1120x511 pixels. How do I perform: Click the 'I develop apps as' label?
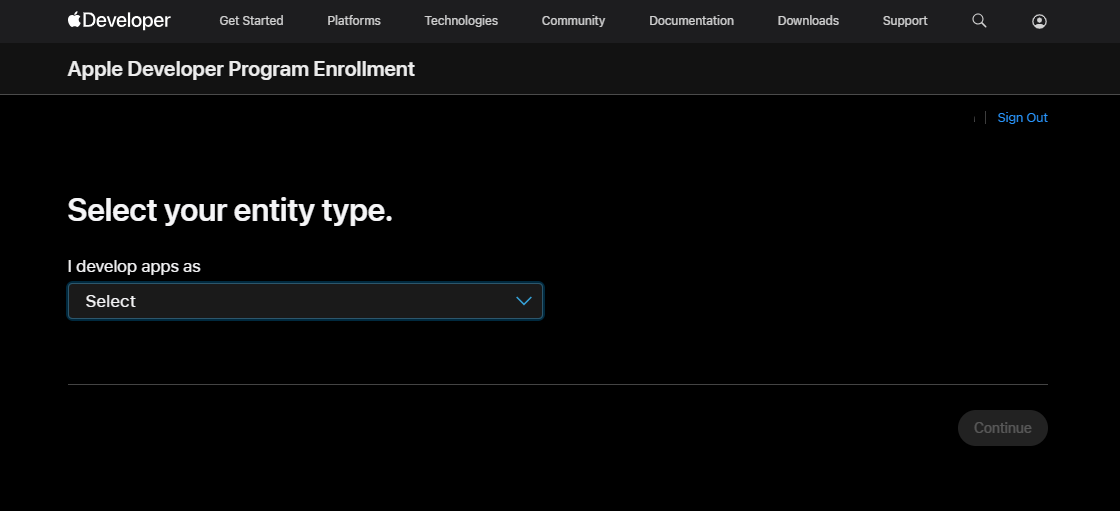[134, 266]
